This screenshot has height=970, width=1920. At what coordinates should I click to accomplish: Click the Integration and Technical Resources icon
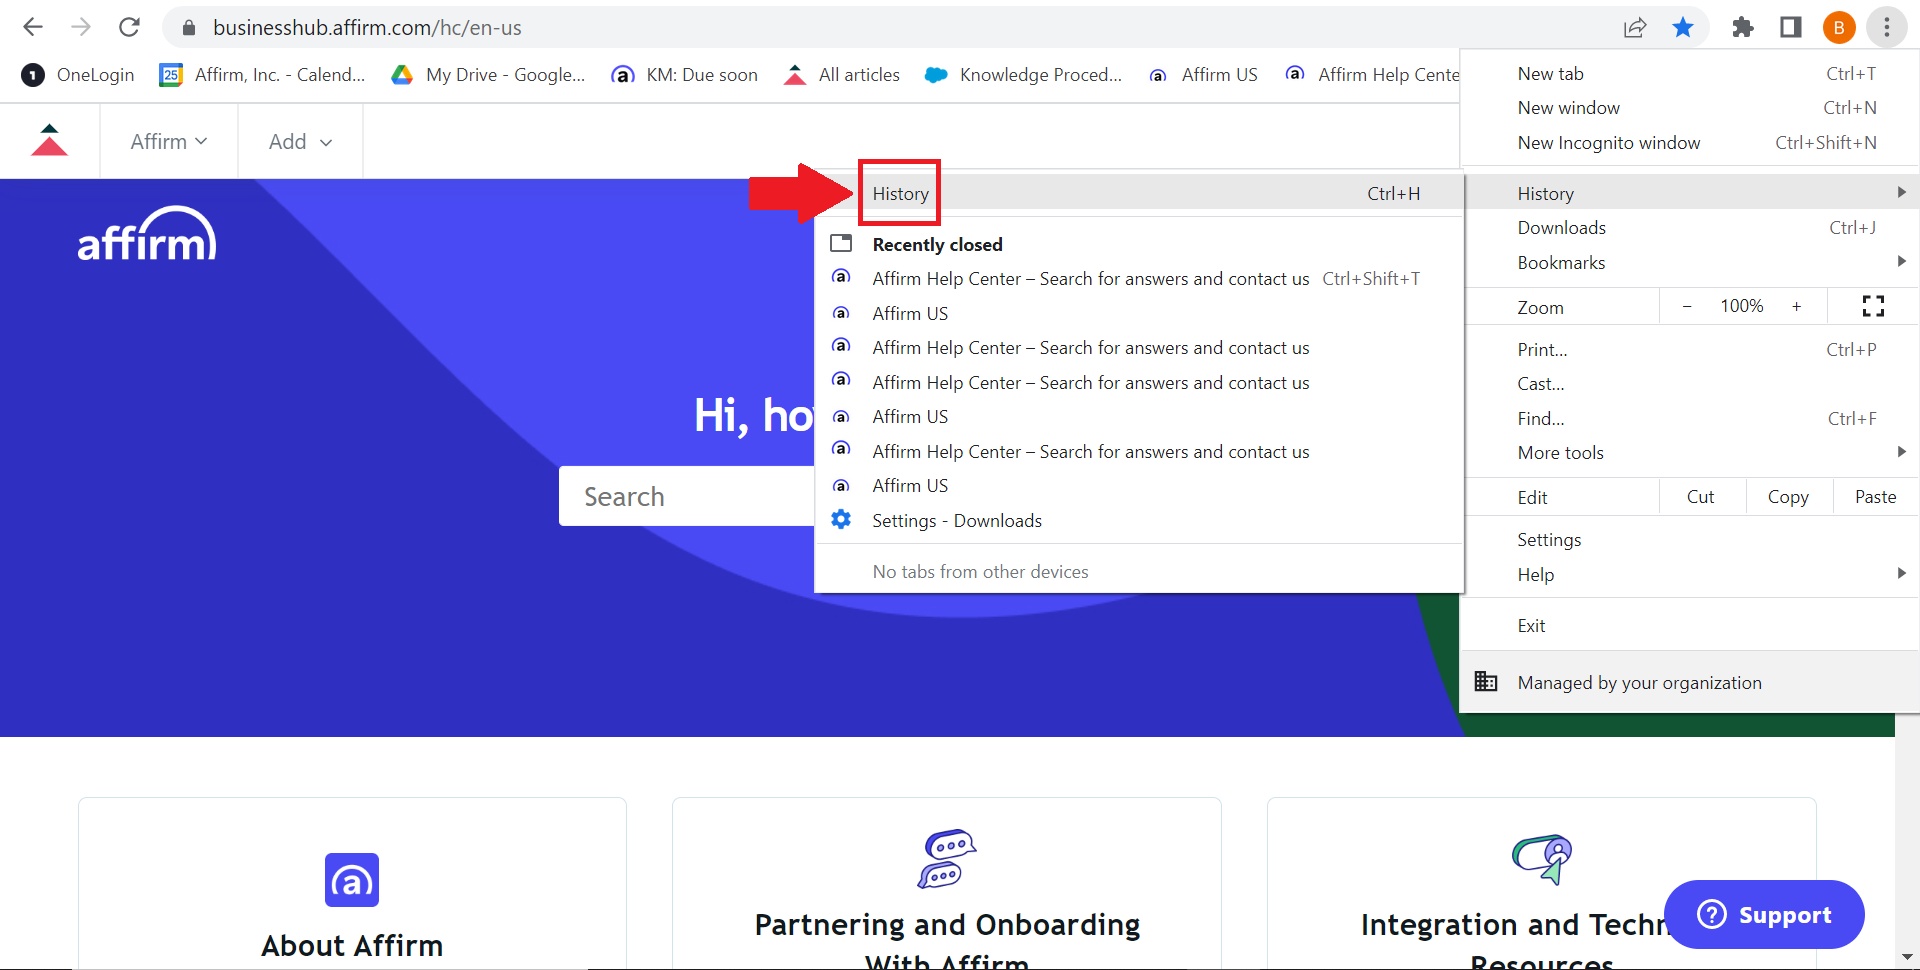click(x=1542, y=858)
